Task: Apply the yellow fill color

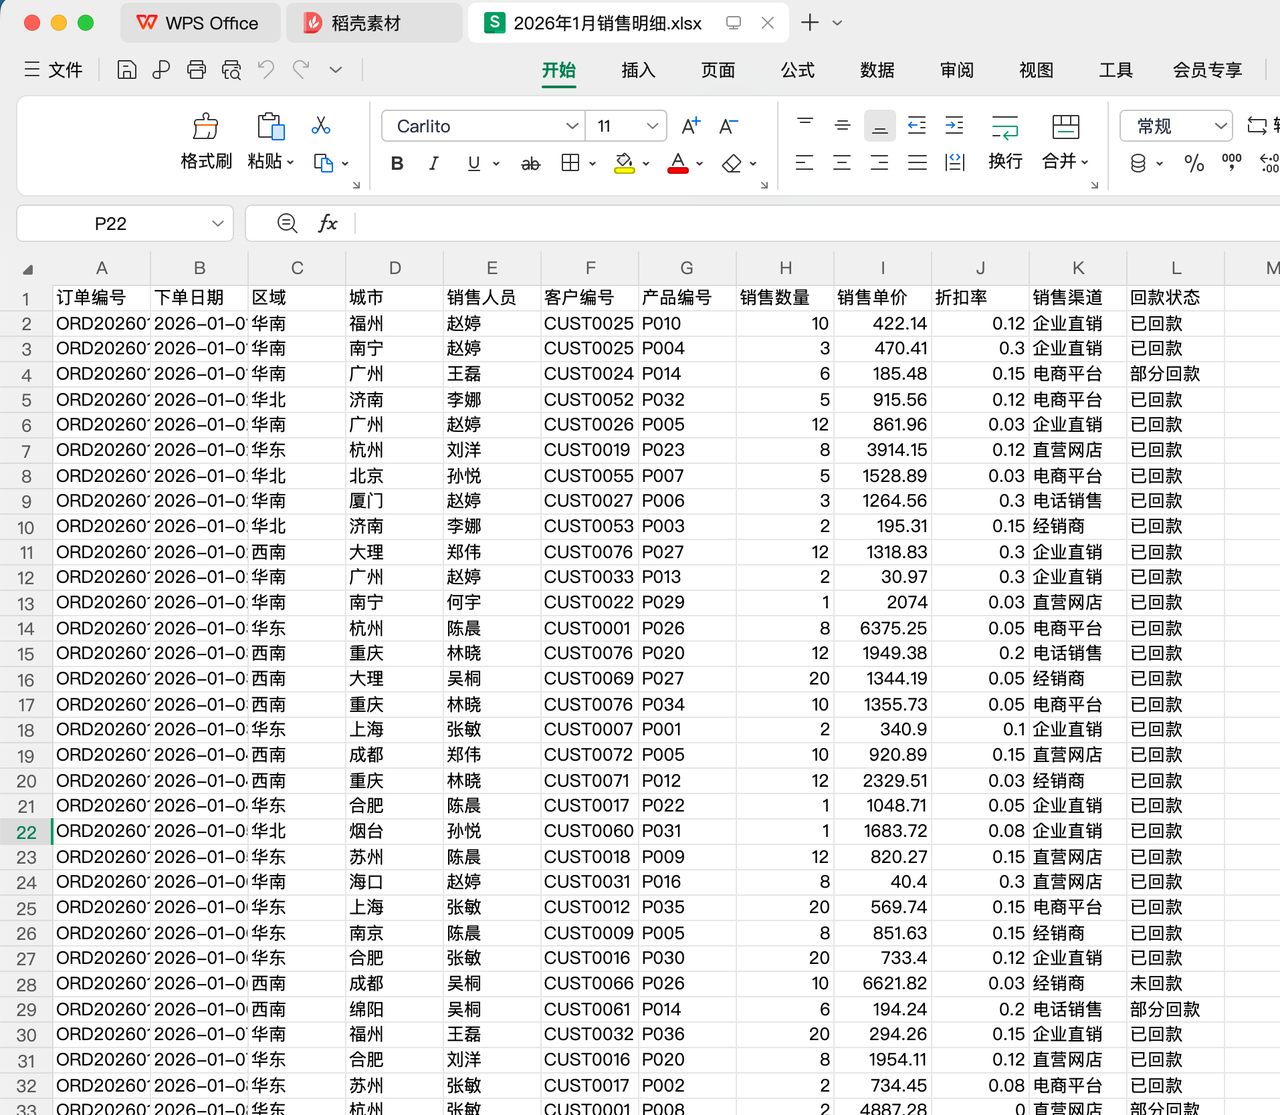Action: [x=624, y=163]
